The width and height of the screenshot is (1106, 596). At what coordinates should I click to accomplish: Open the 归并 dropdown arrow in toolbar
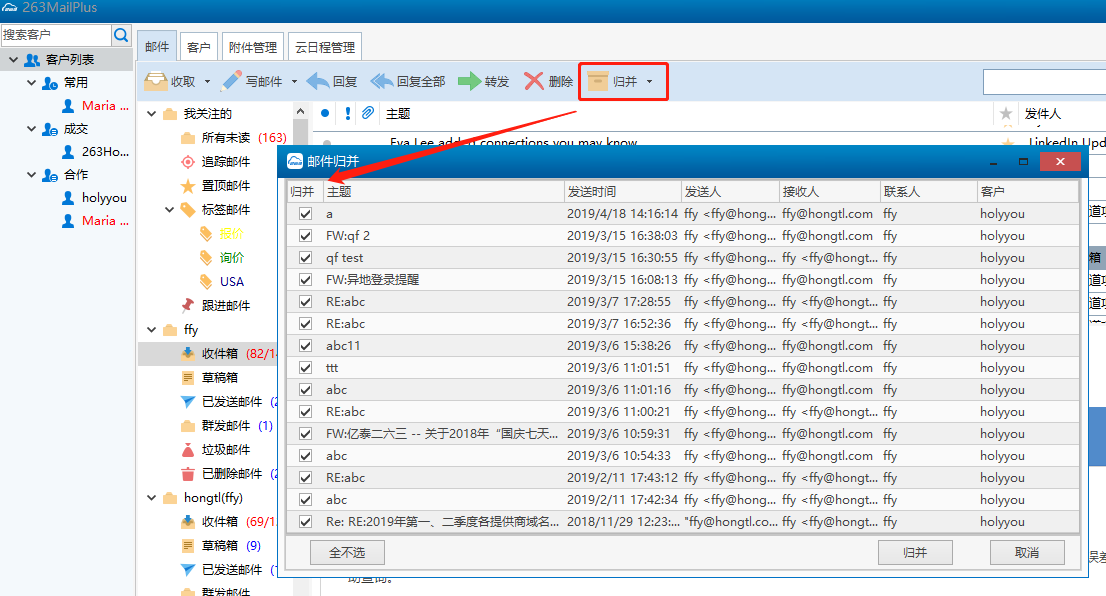tap(650, 82)
